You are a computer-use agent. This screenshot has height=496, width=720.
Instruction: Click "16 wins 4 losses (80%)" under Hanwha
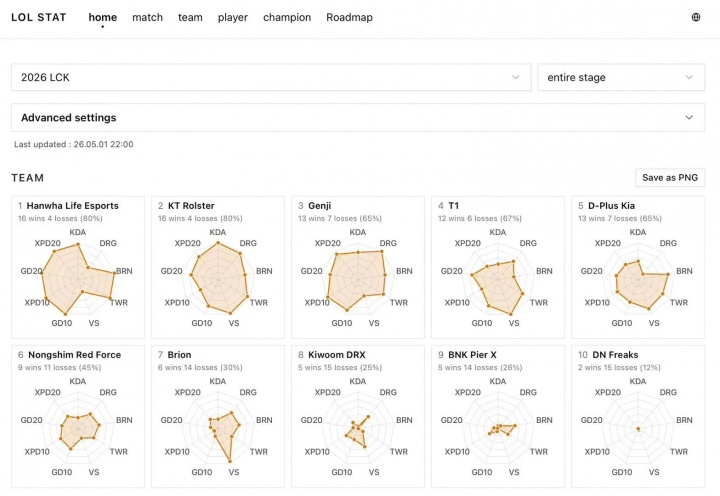coord(60,218)
